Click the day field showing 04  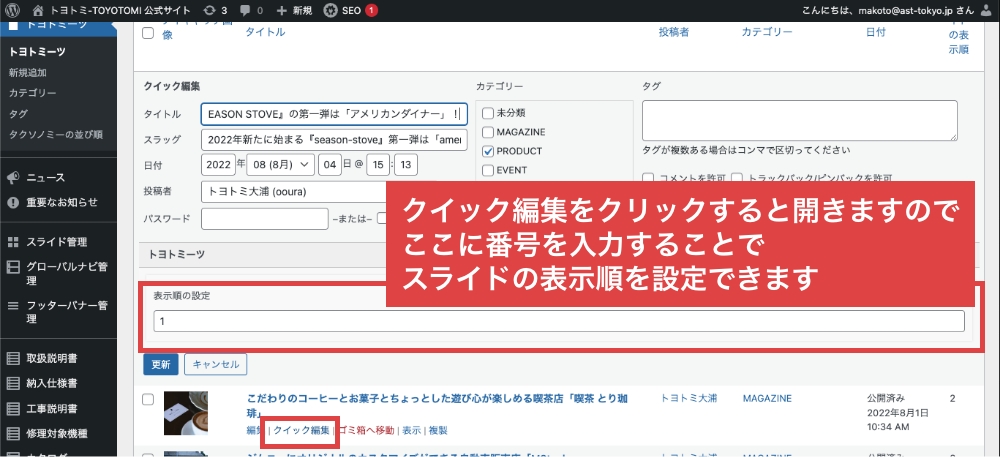[x=330, y=164]
